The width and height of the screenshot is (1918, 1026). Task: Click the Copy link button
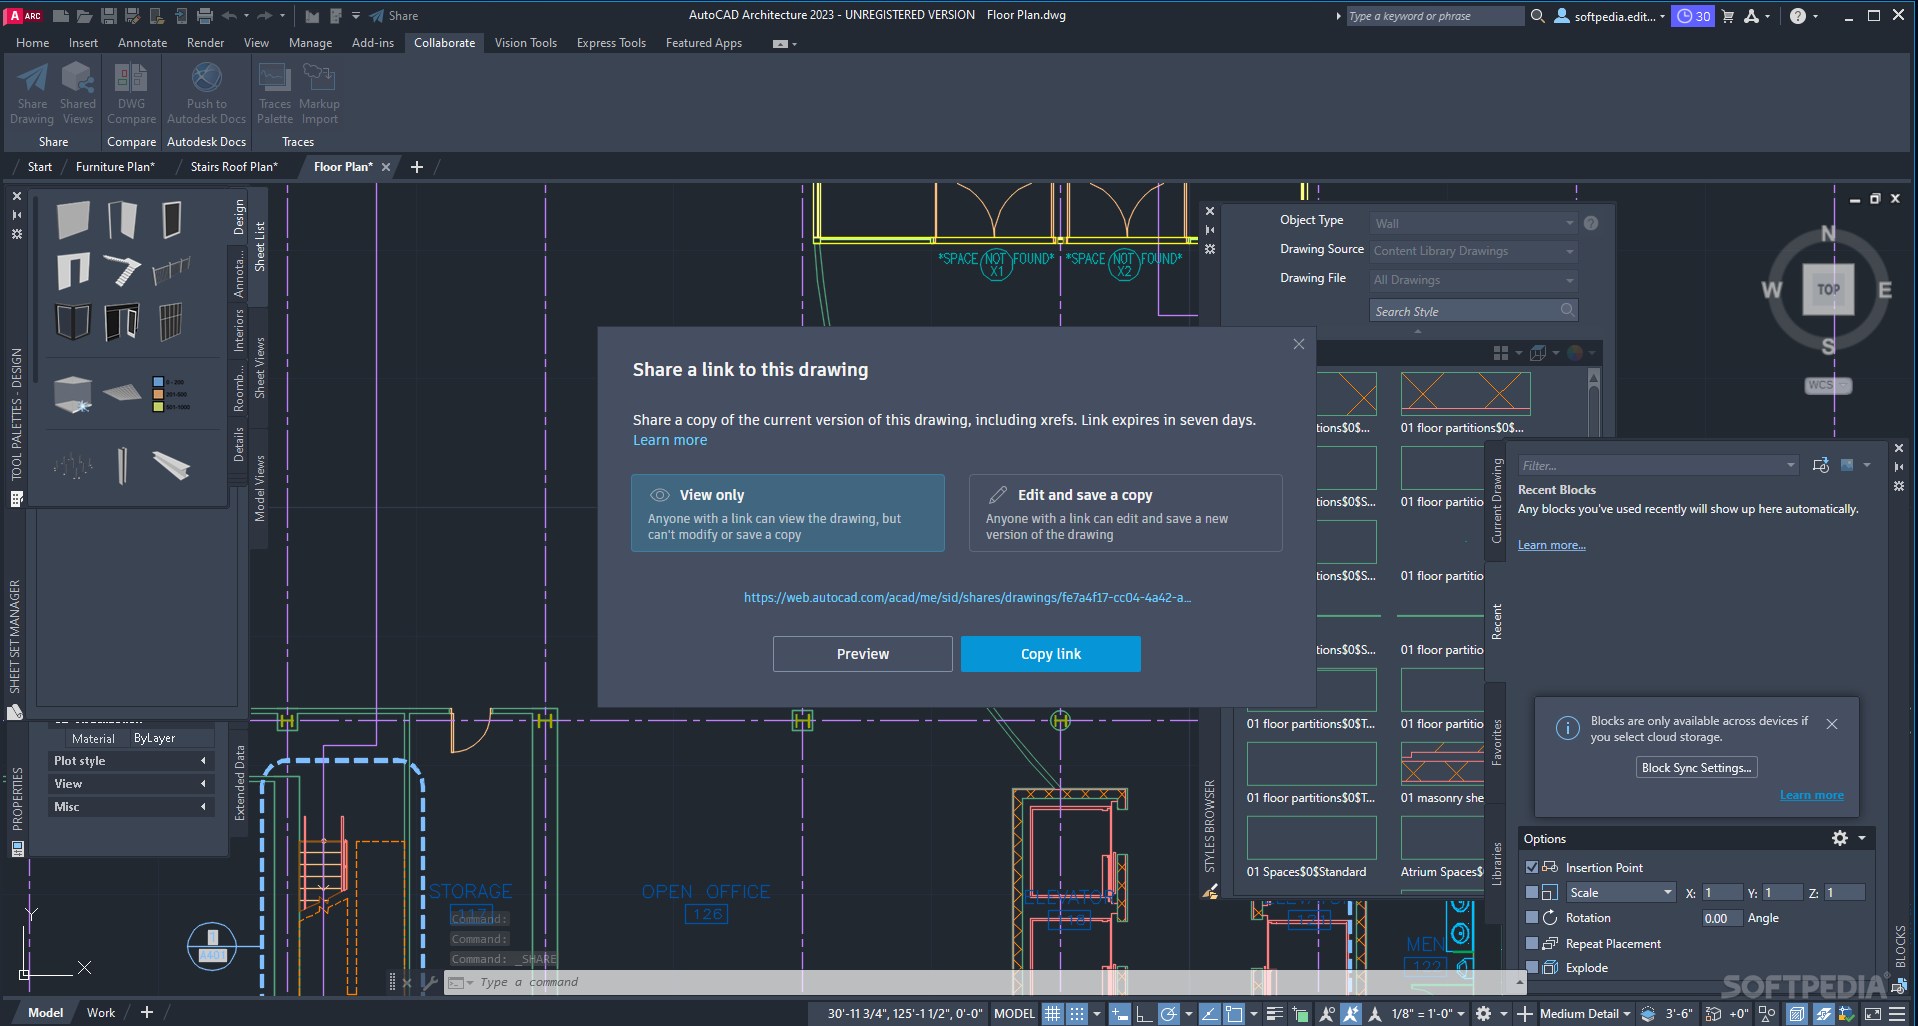[1051, 654]
